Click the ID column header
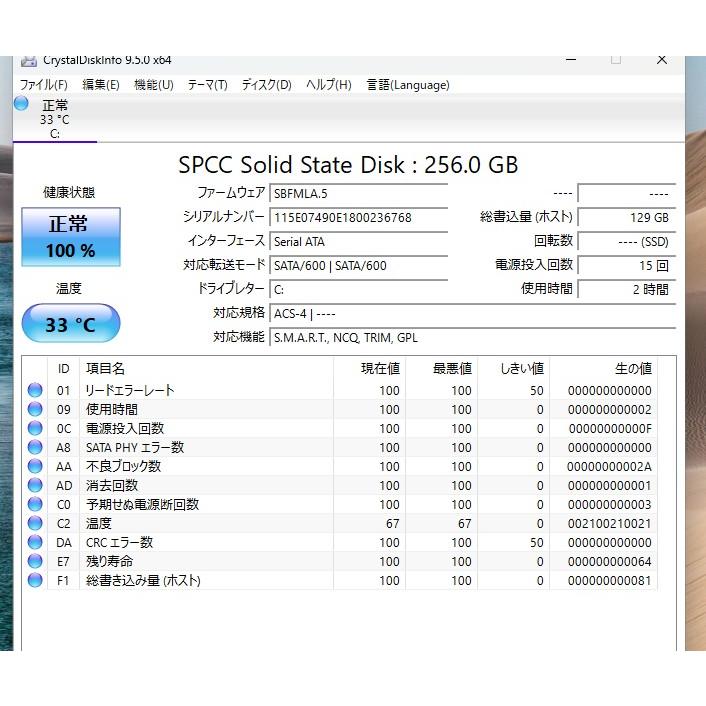Screen dimensions: 706x706 point(63,368)
